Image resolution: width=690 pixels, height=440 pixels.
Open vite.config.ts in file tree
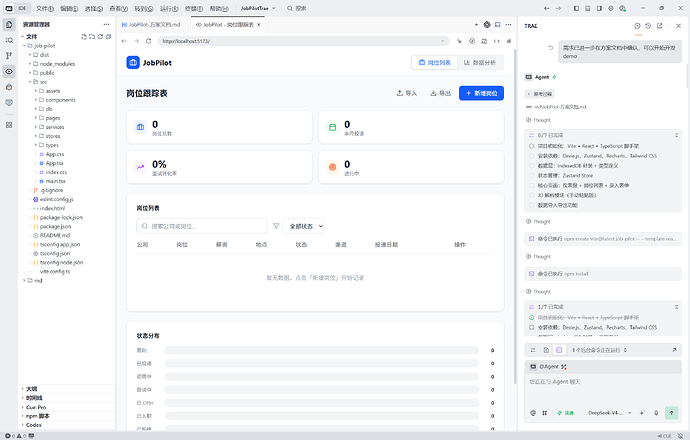pos(55,271)
